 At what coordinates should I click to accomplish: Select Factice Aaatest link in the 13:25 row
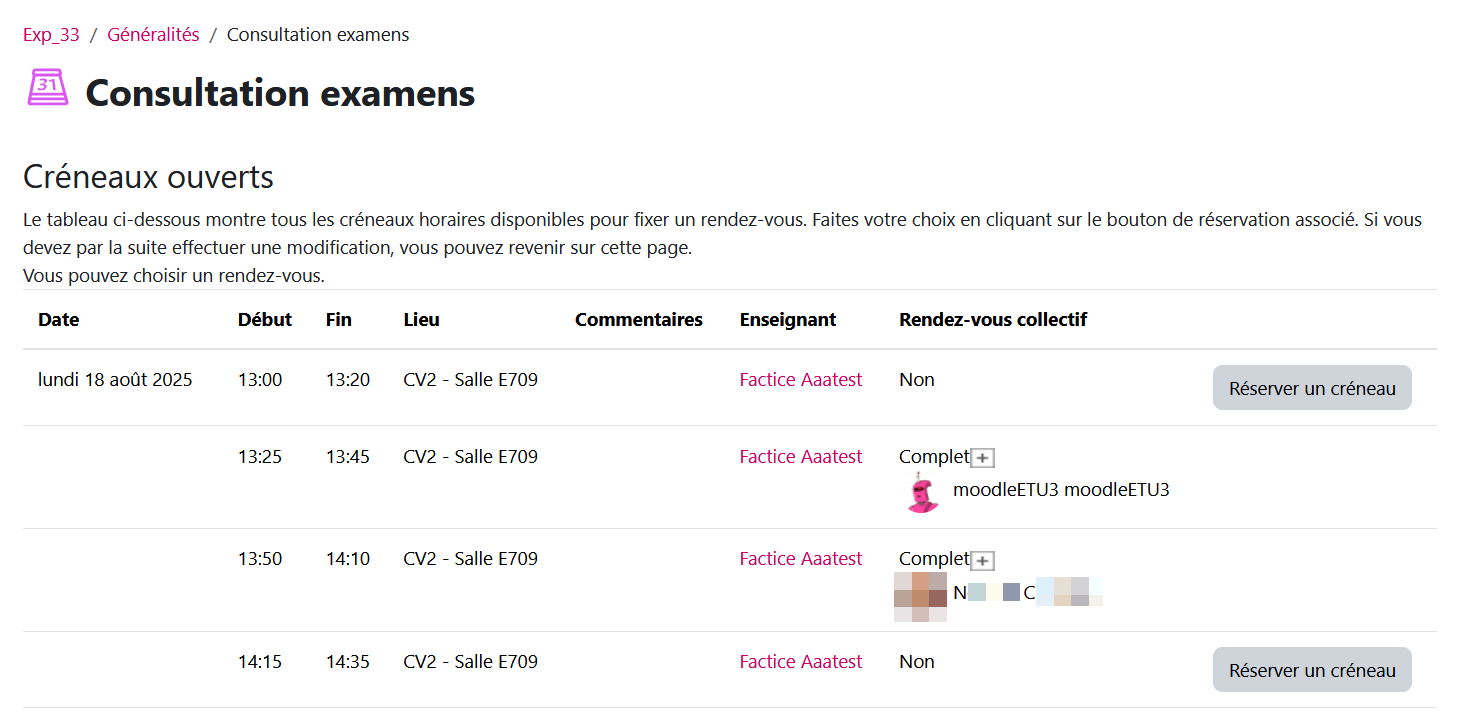[800, 457]
